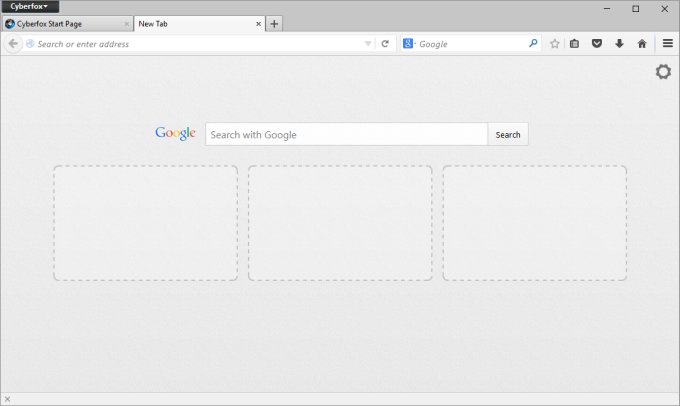Maximize the Cyberfox window
Viewport: 680px width, 406px height.
point(636,8)
